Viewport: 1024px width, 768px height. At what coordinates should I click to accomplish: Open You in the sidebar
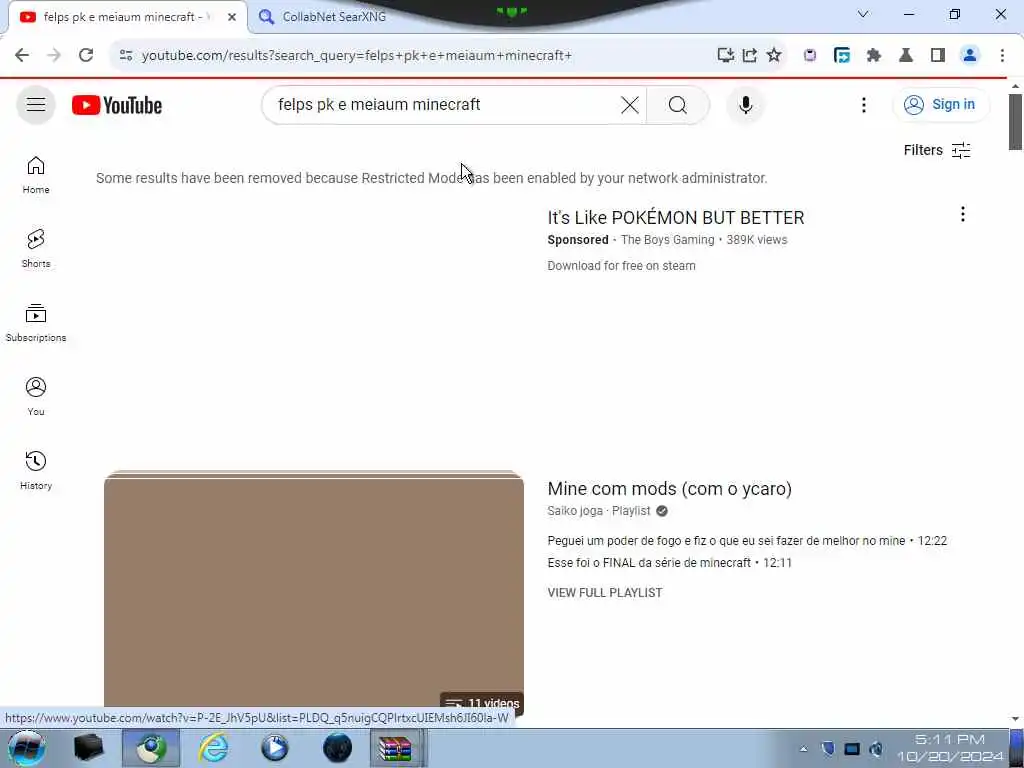click(x=36, y=396)
